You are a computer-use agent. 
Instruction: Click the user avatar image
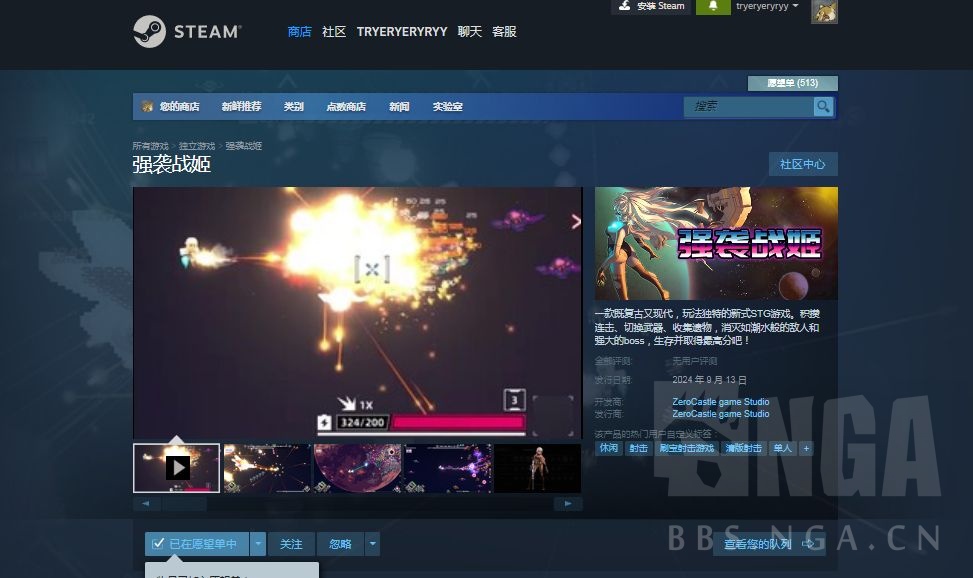pos(824,11)
